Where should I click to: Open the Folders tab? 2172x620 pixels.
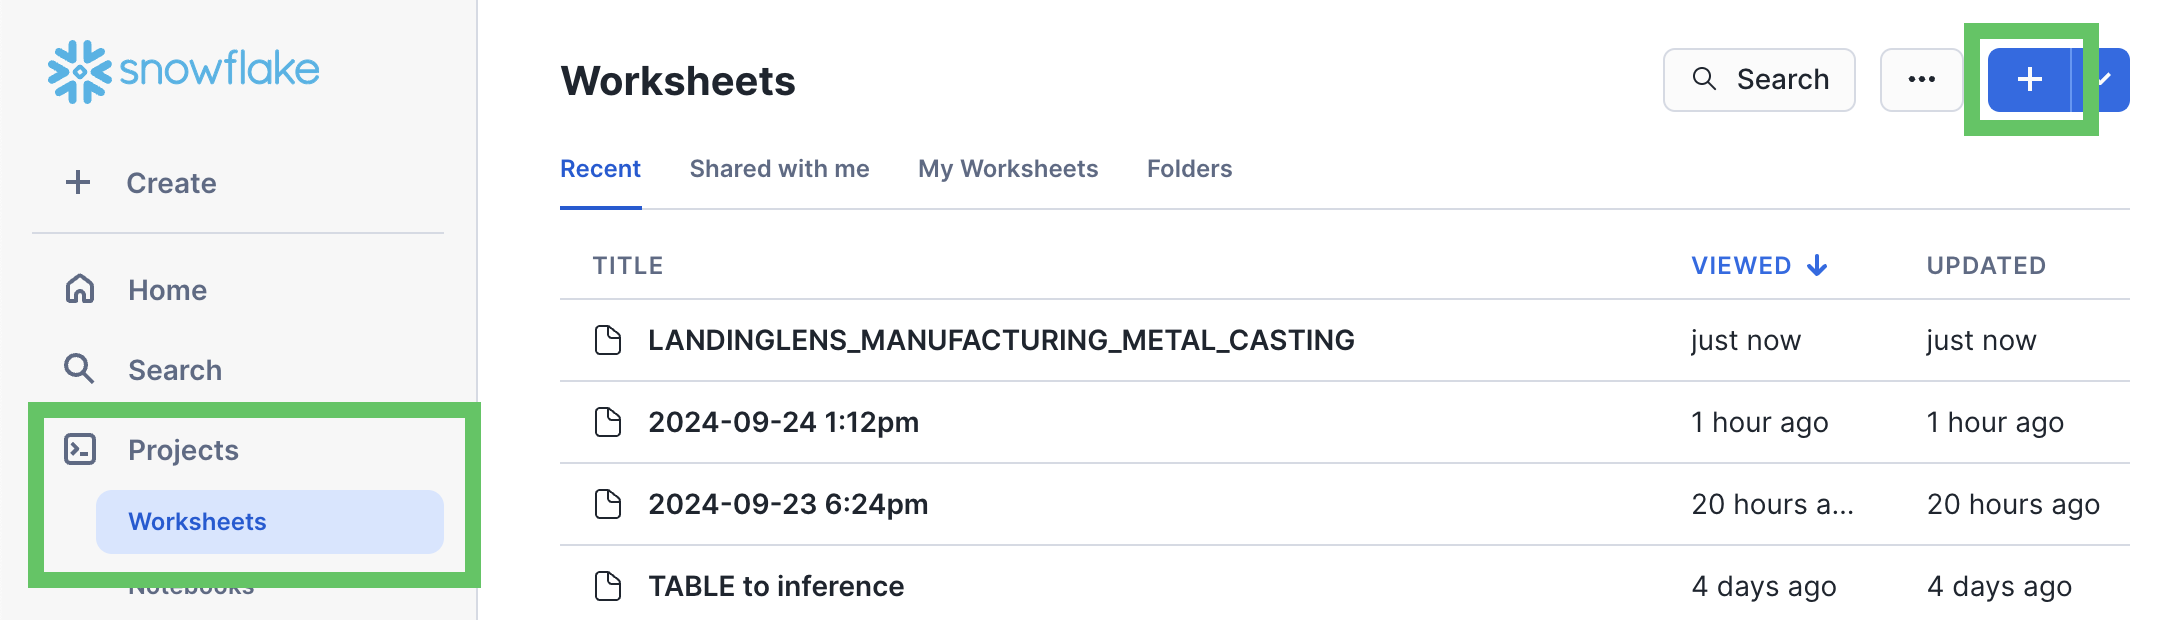click(x=1189, y=169)
